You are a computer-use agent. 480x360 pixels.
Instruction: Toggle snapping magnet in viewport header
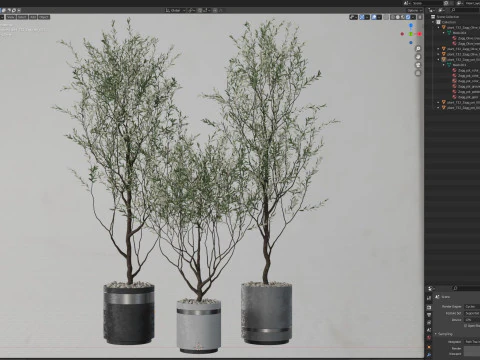point(200,10)
